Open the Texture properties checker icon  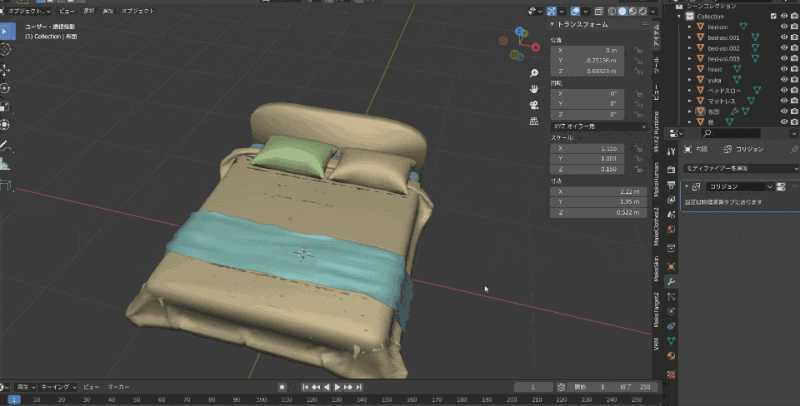(x=671, y=374)
